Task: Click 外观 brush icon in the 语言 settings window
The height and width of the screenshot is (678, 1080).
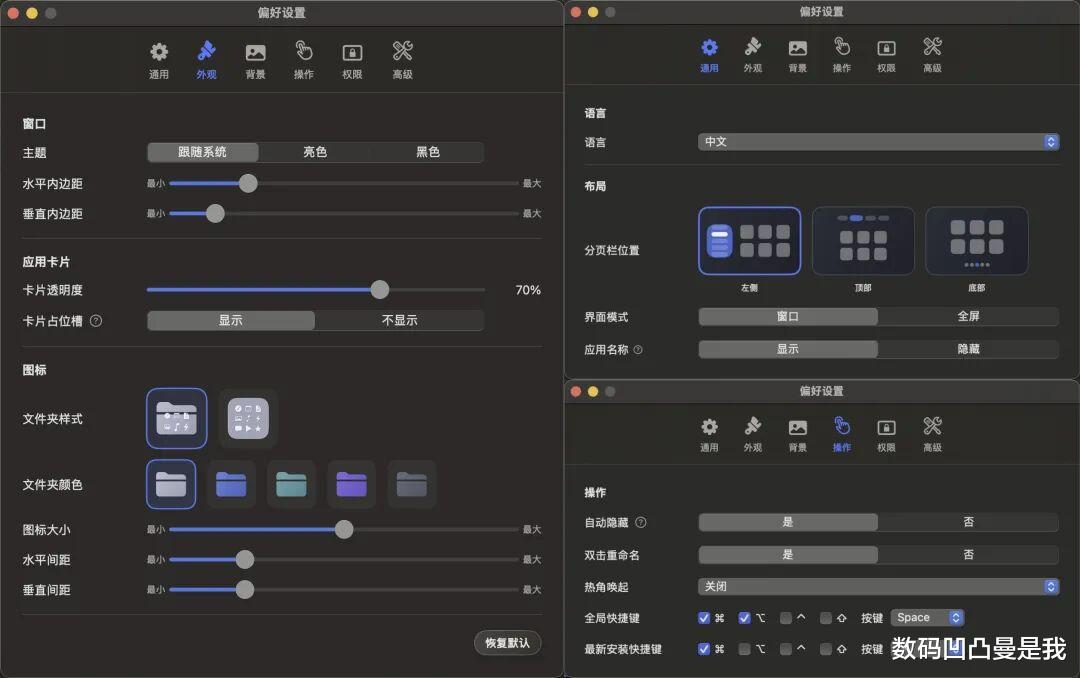Action: tap(753, 47)
